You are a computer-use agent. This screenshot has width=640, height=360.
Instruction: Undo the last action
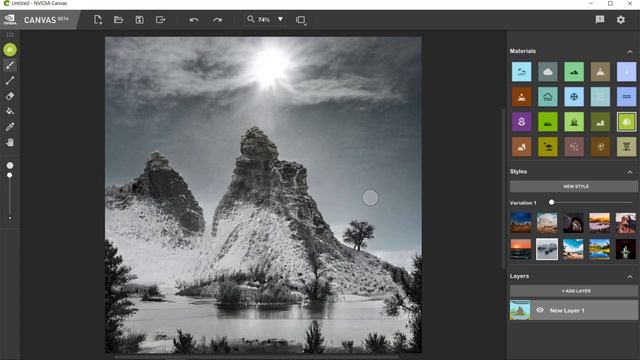click(194, 20)
